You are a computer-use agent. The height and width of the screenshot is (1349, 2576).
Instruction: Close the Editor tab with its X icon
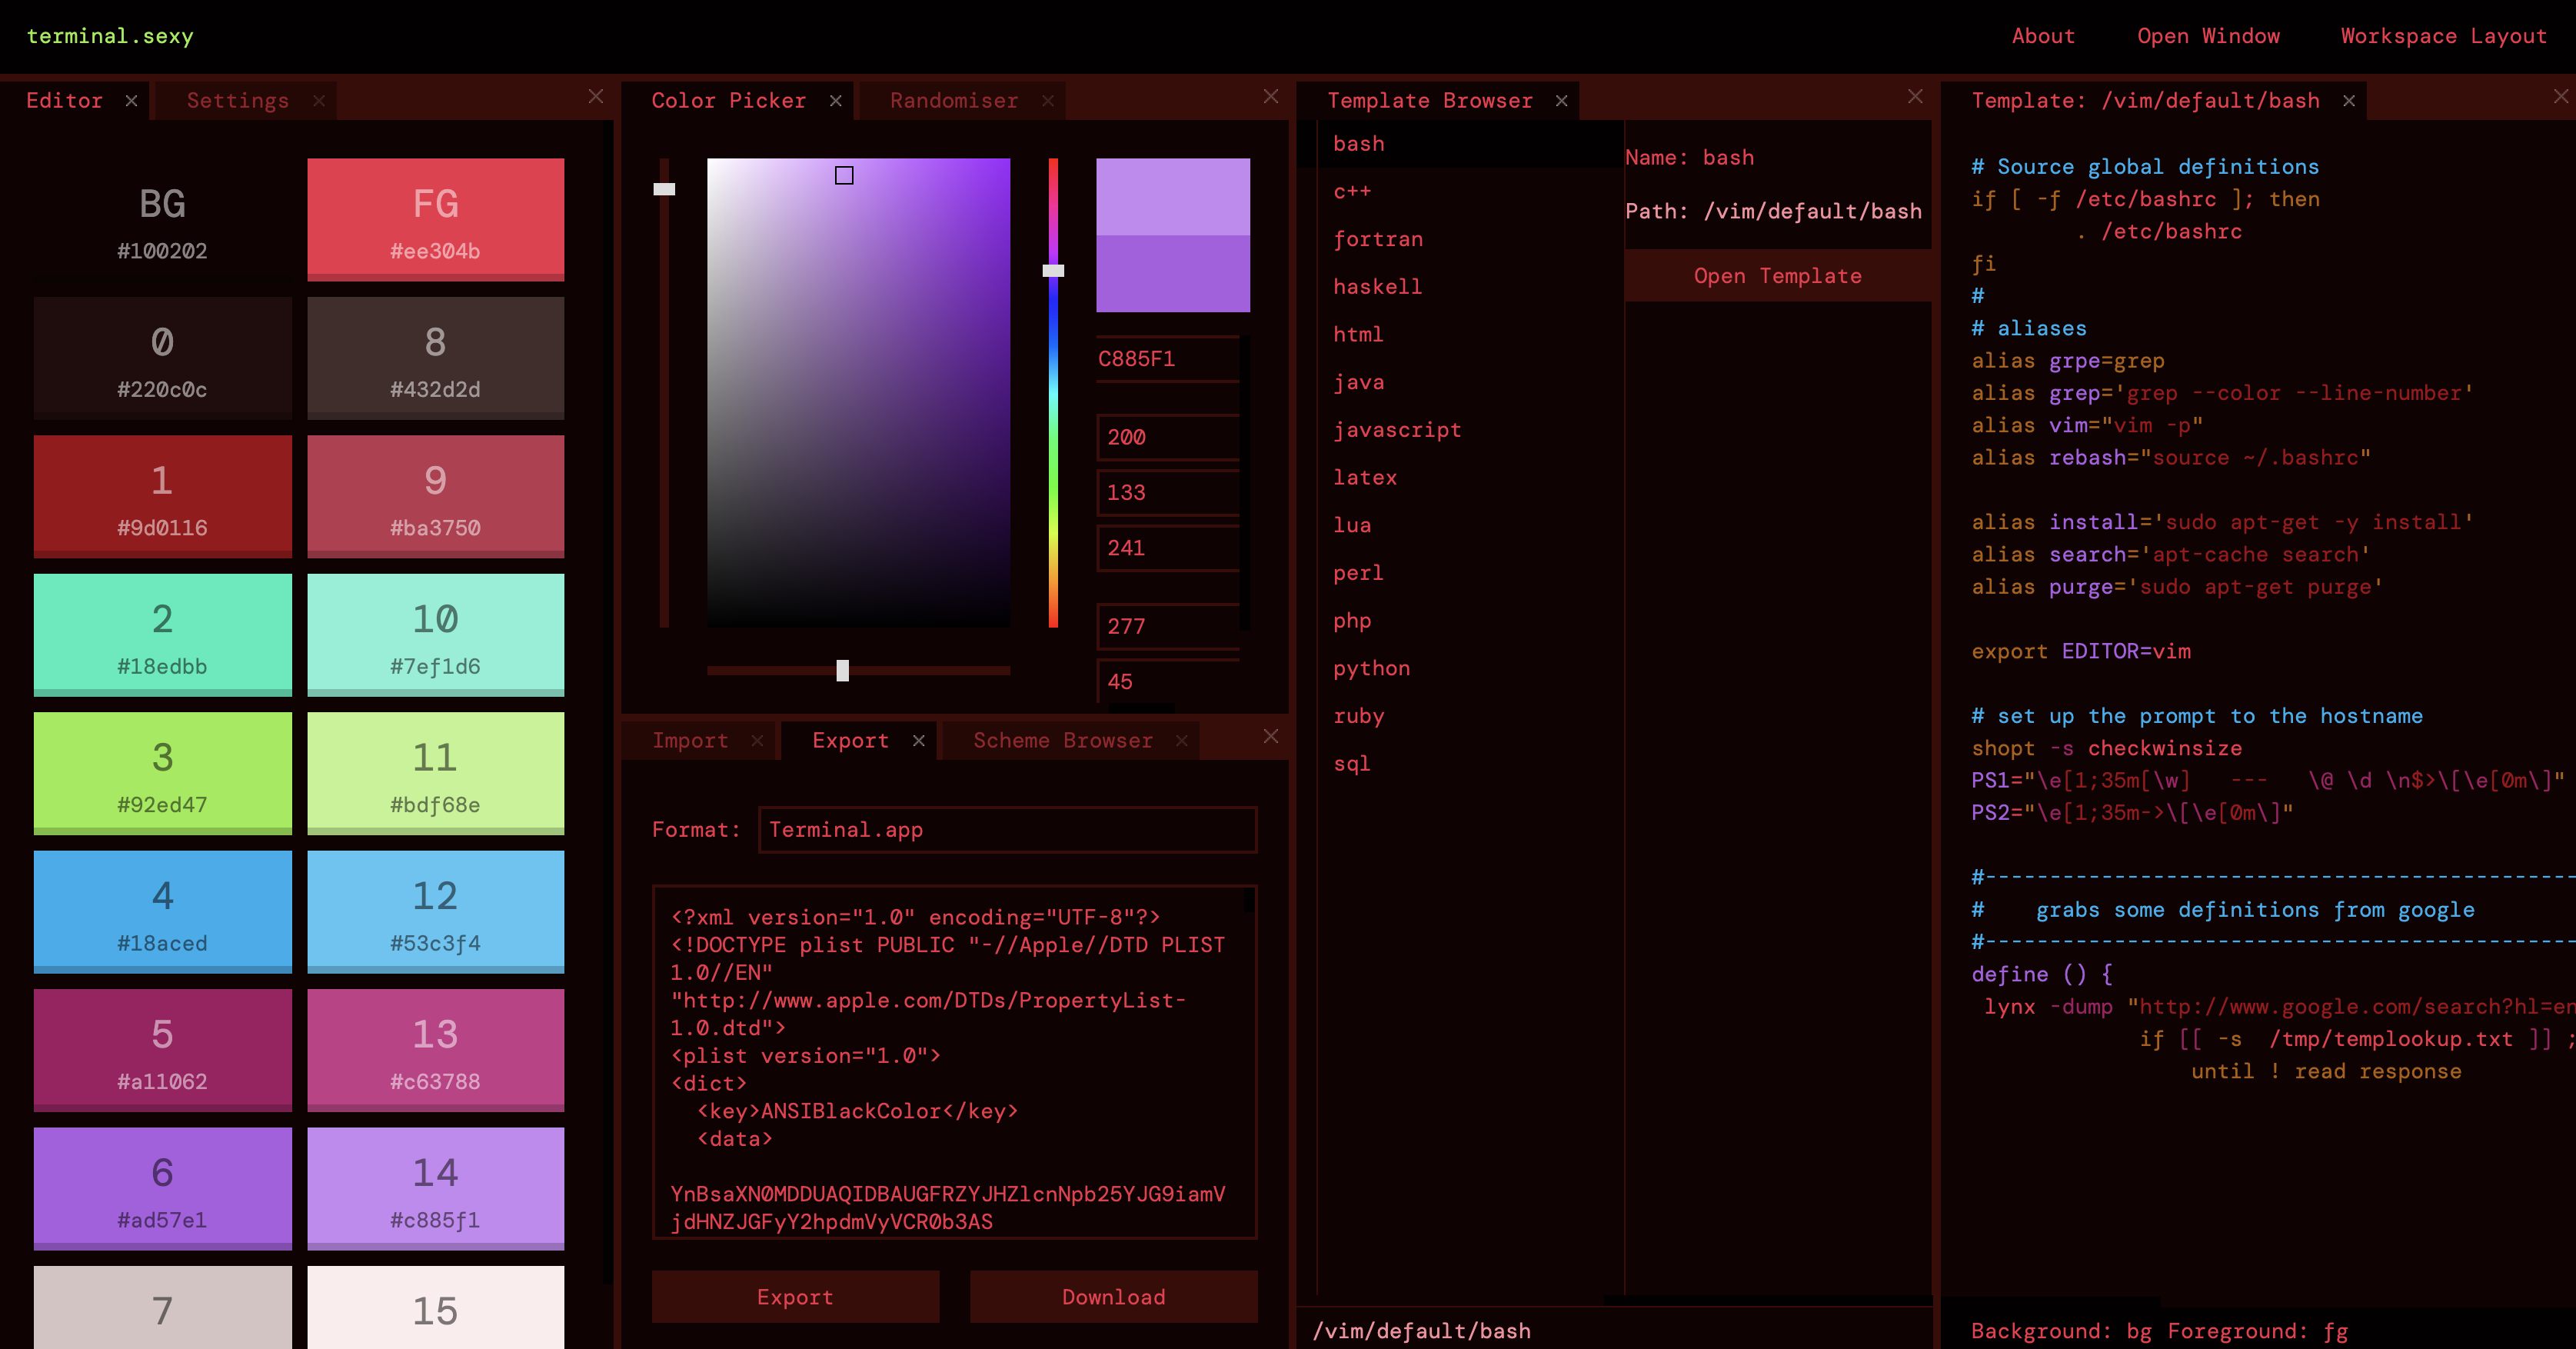pyautogui.click(x=131, y=101)
